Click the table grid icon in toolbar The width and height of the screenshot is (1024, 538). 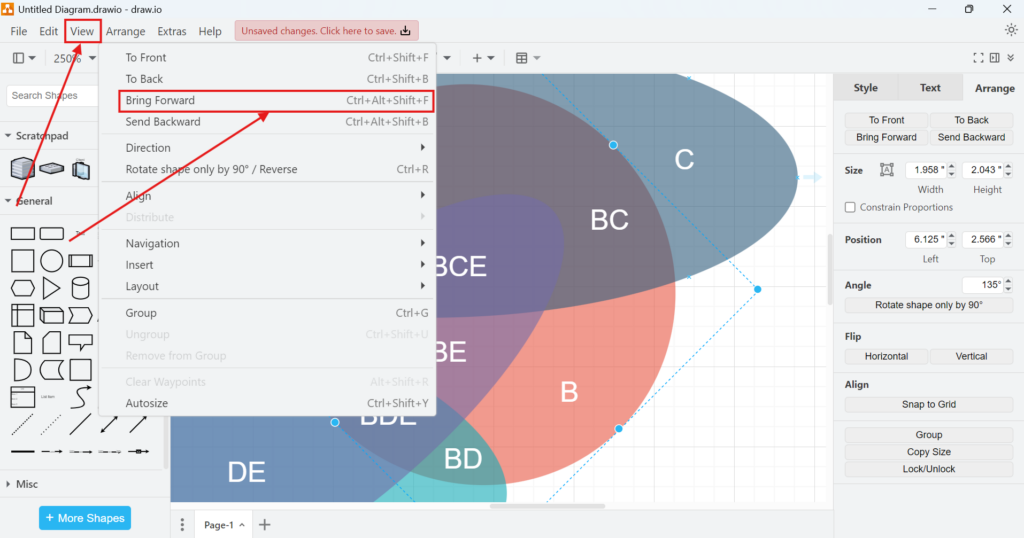[x=521, y=58]
